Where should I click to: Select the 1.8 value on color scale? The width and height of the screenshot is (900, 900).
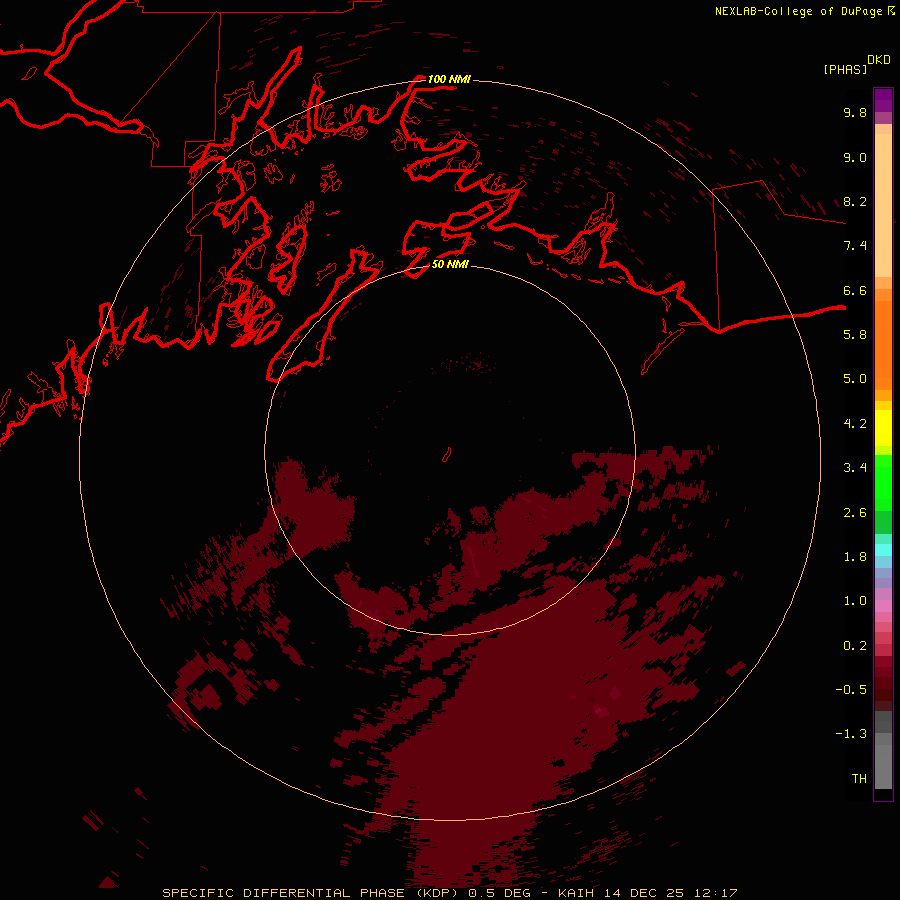click(x=855, y=557)
